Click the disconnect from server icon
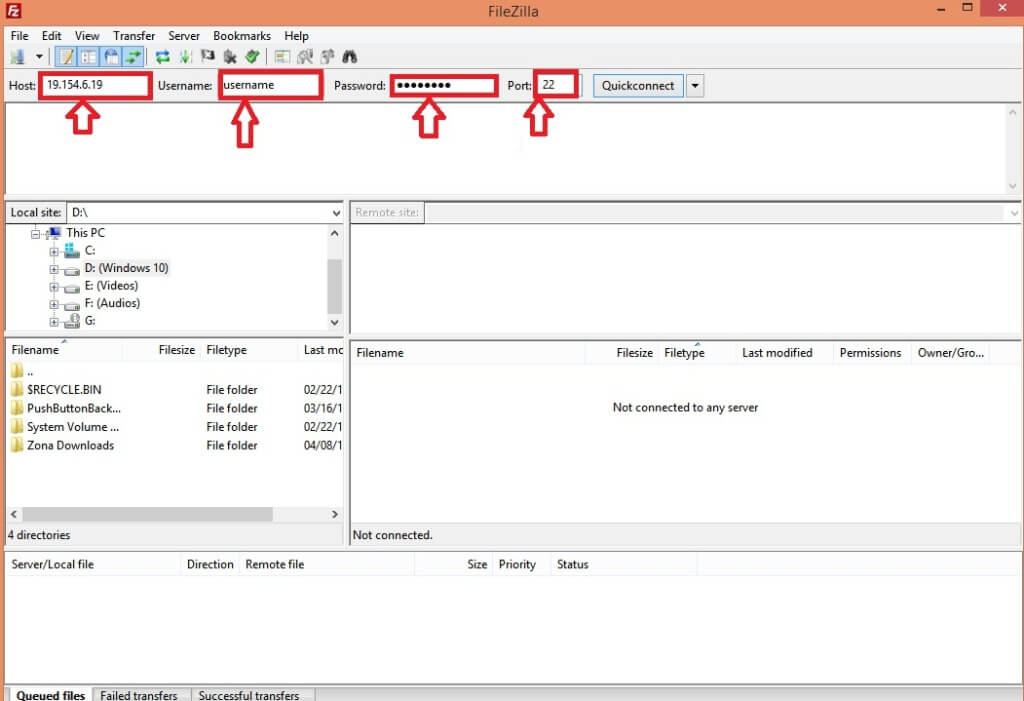 click(230, 57)
